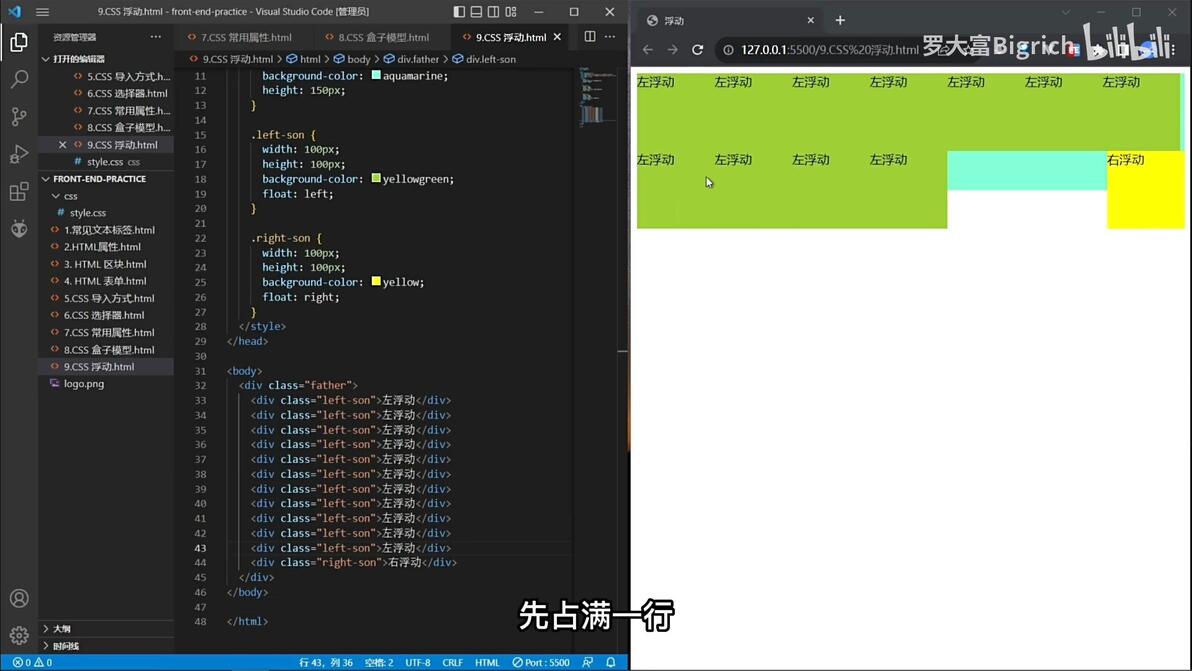
Task: Change indentation 空格: 2 setting
Action: (379, 663)
